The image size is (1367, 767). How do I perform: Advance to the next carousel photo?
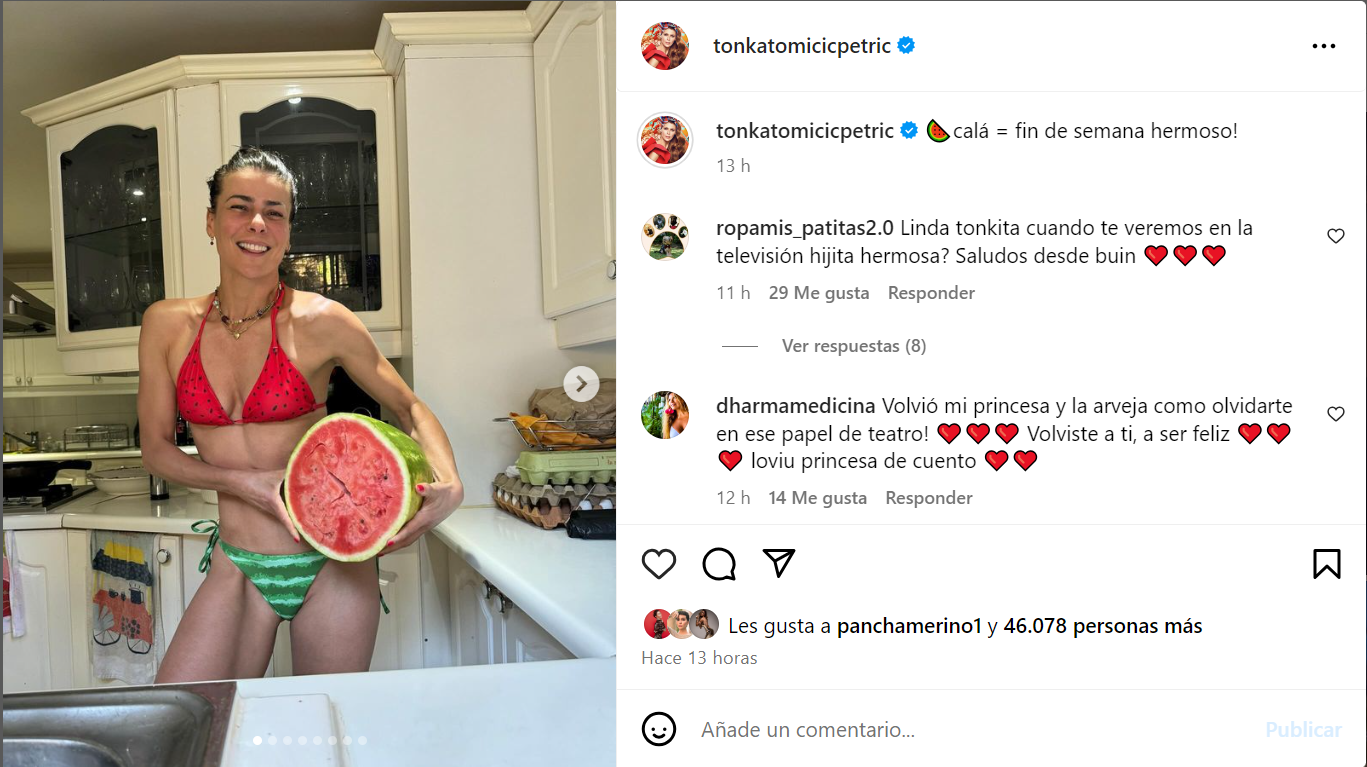(581, 384)
